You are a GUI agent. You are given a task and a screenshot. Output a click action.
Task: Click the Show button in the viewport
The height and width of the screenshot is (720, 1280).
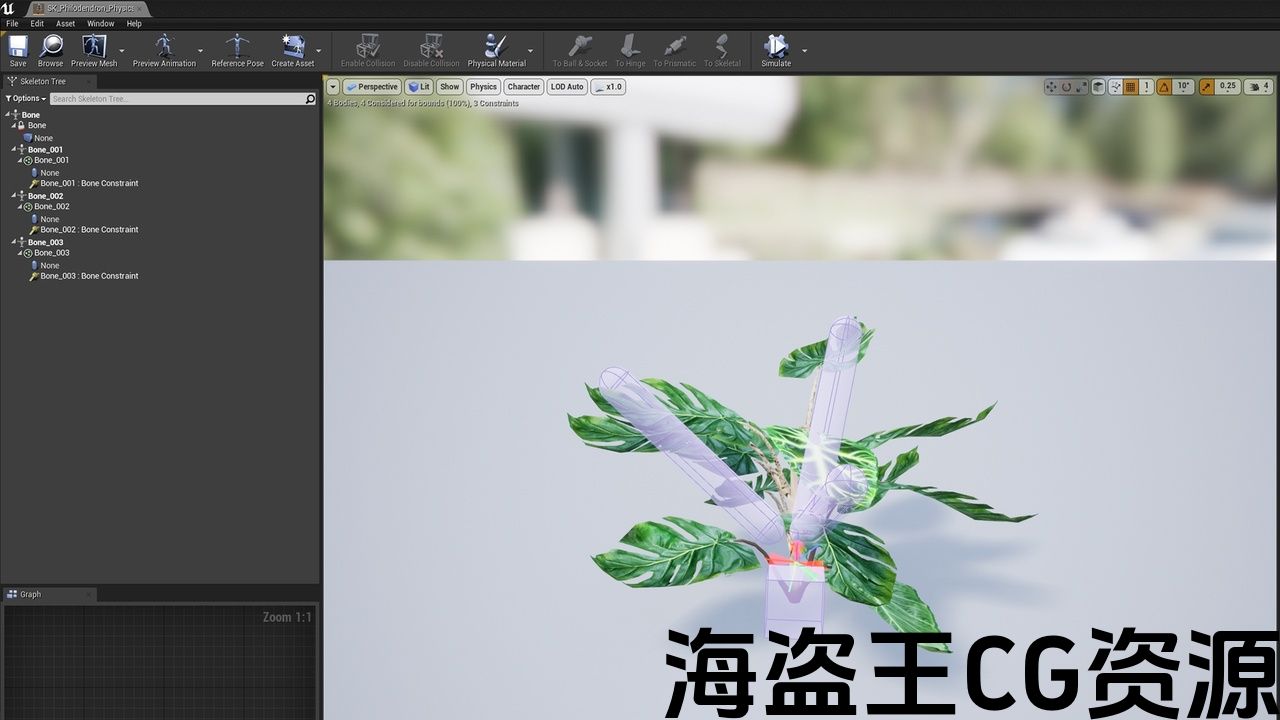[x=450, y=87]
